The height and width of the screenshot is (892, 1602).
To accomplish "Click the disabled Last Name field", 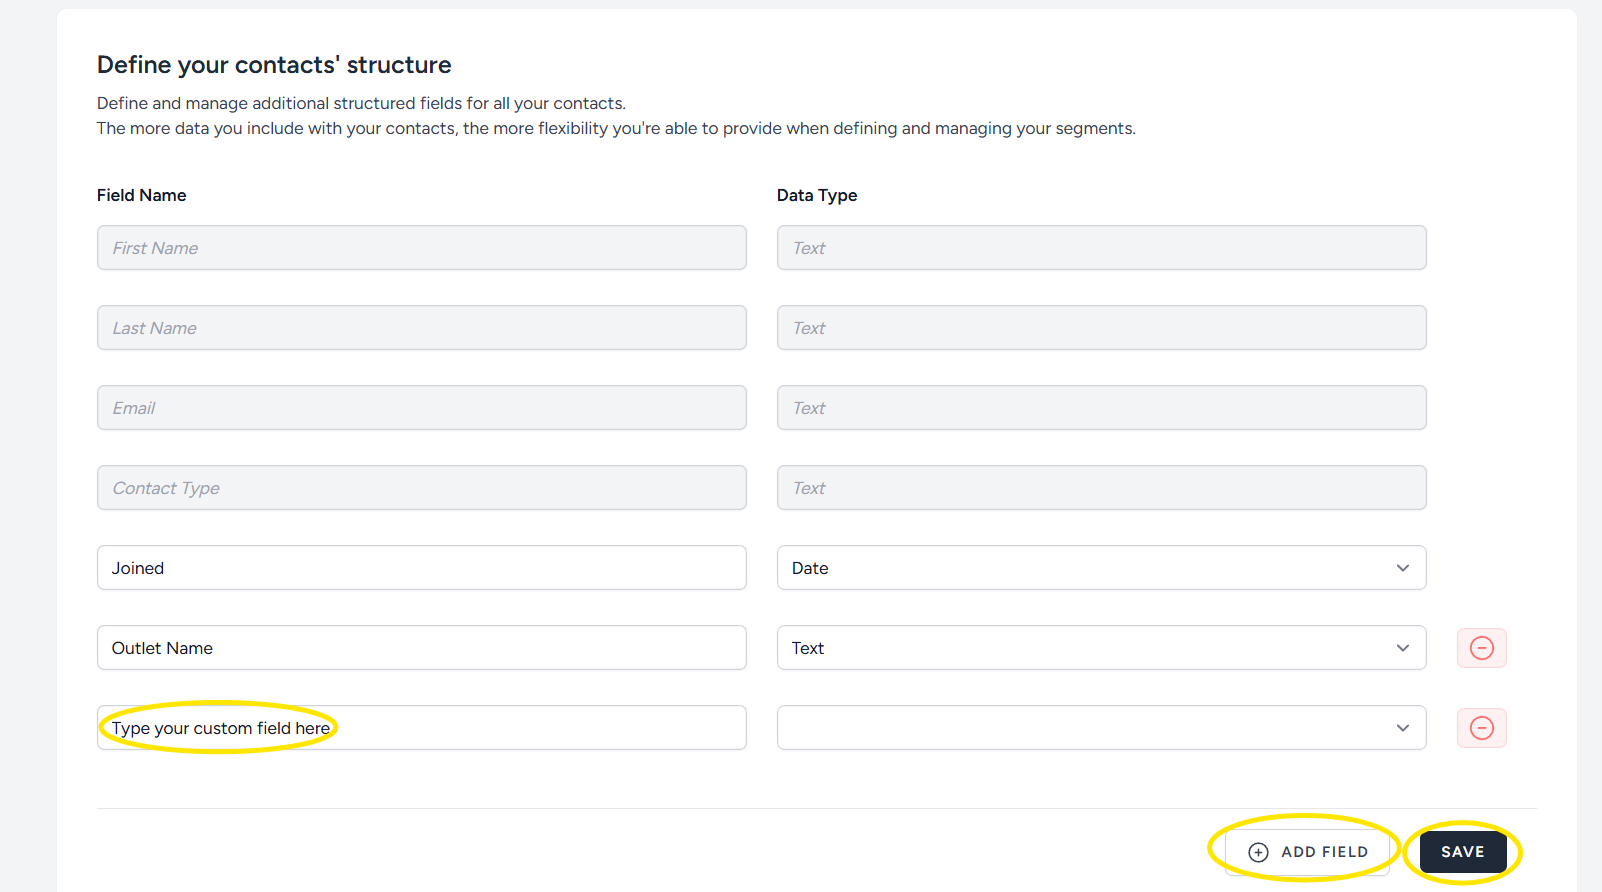I will 421,328.
